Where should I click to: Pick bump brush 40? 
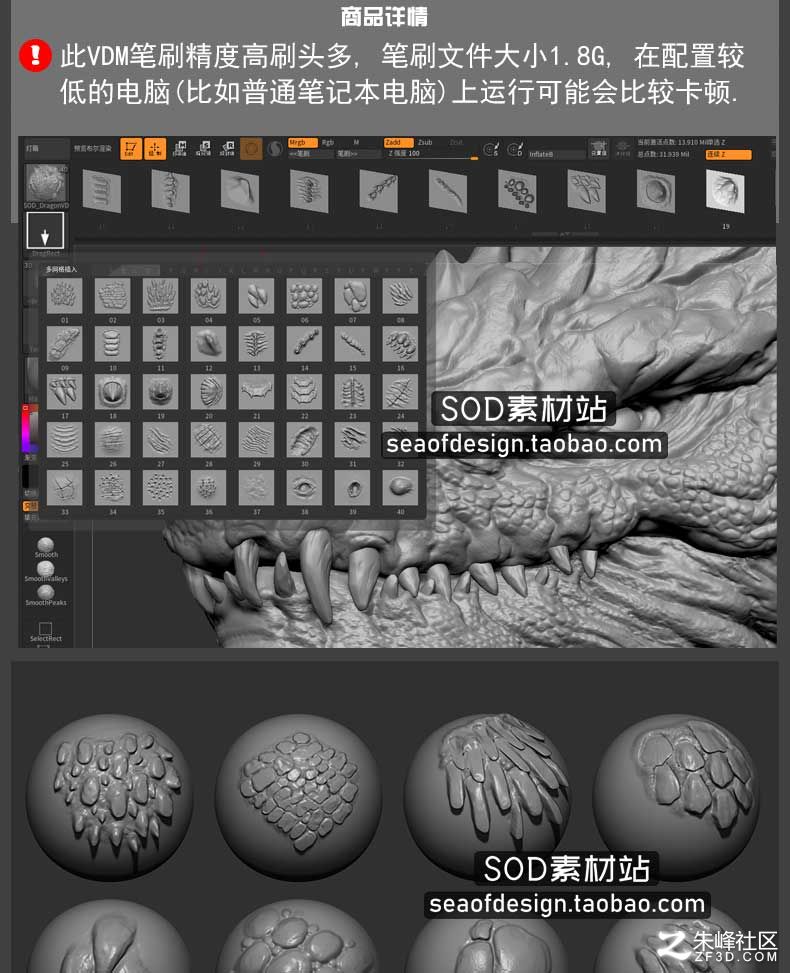pyautogui.click(x=400, y=488)
